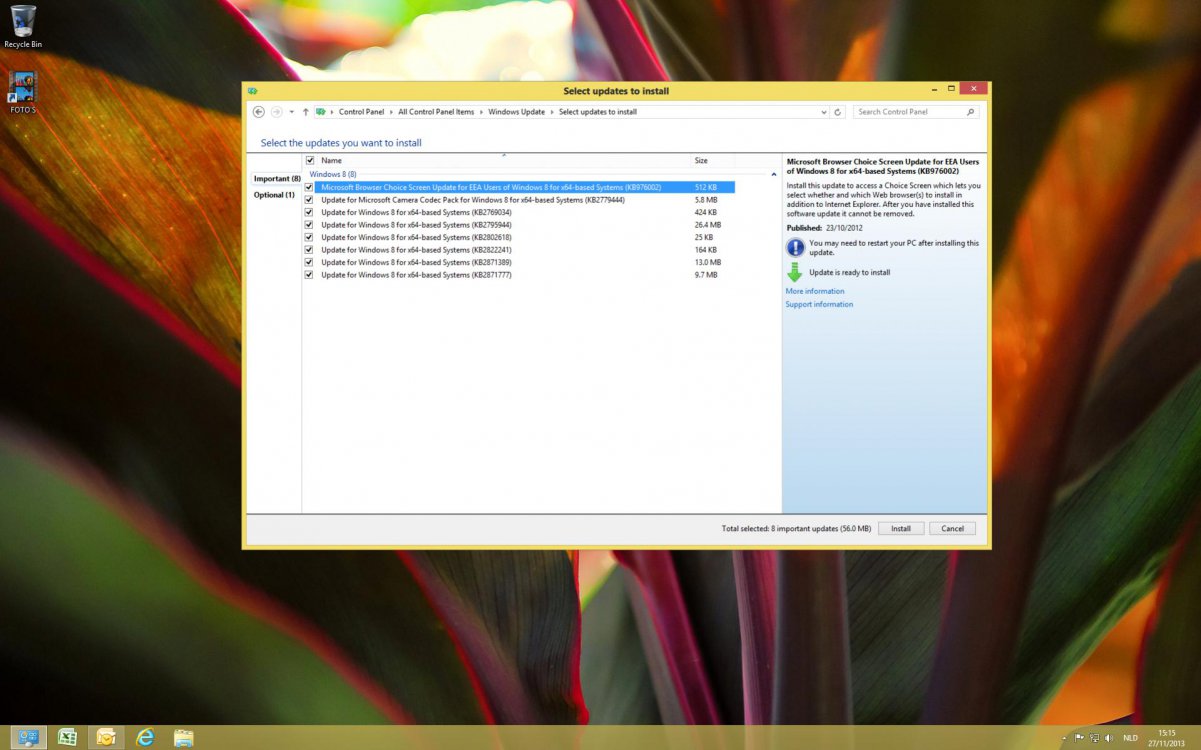This screenshot has width=1201, height=750.
Task: Click the search magnifier in Search Control Panel
Action: 969,111
